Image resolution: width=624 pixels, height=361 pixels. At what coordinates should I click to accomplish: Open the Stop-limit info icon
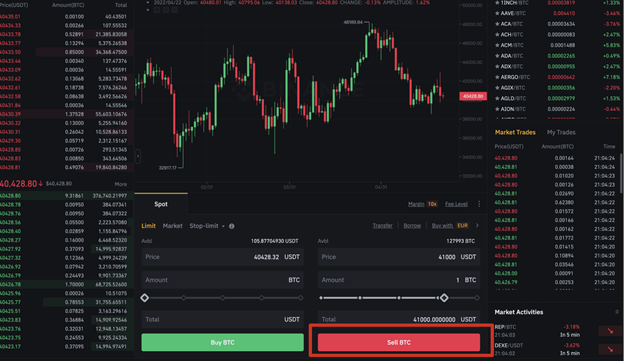[x=232, y=226]
